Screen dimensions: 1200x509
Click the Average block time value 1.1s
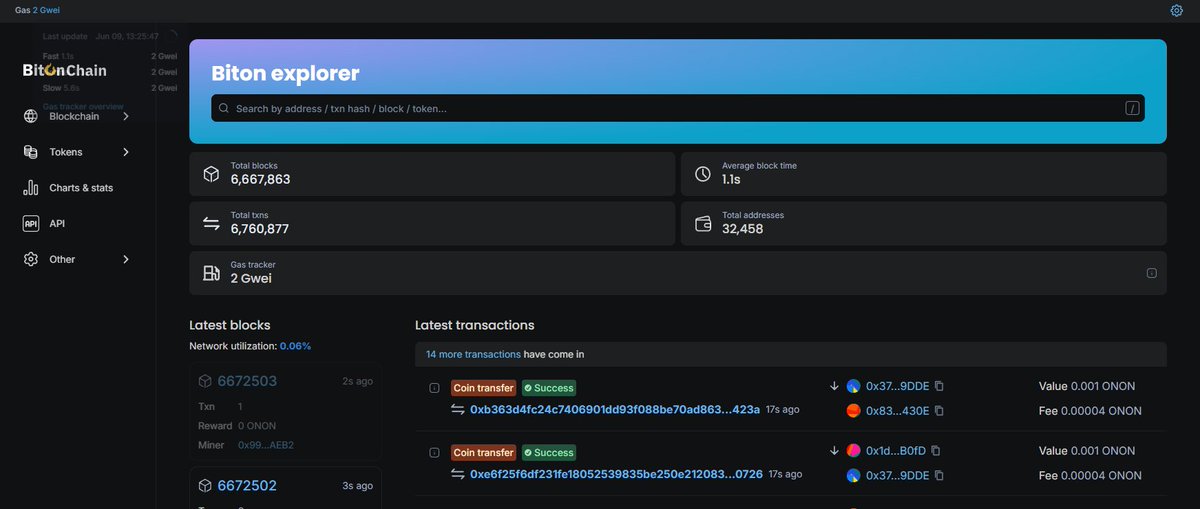(731, 180)
